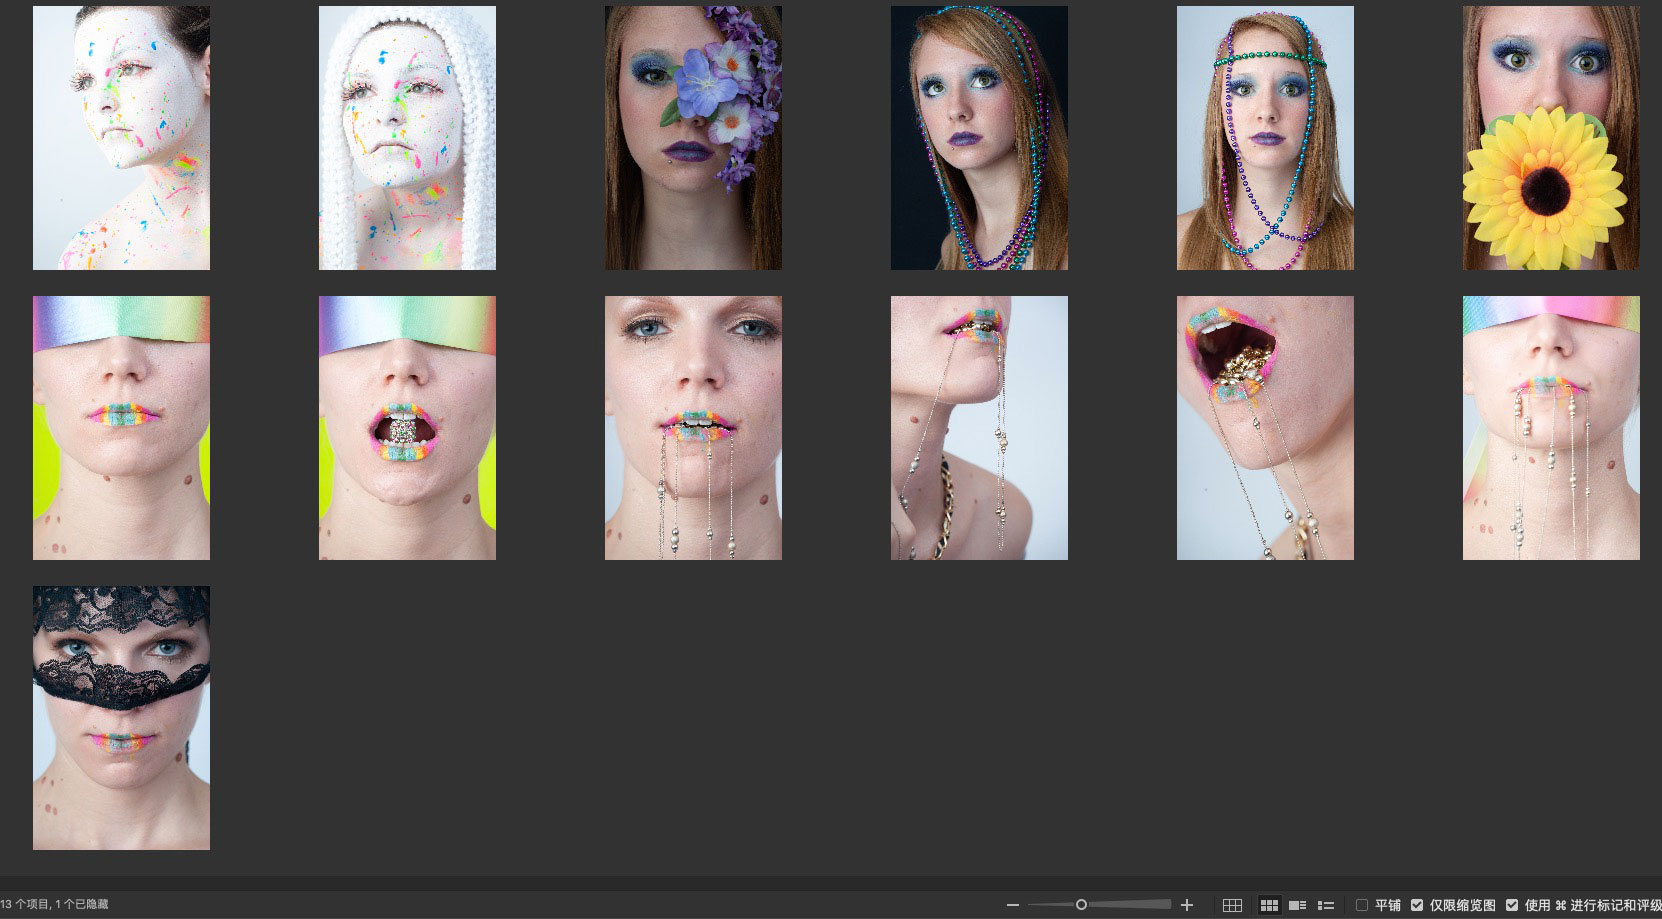1662x919 pixels.
Task: Click the minus icon to shrink thumbnails
Action: pos(1013,905)
